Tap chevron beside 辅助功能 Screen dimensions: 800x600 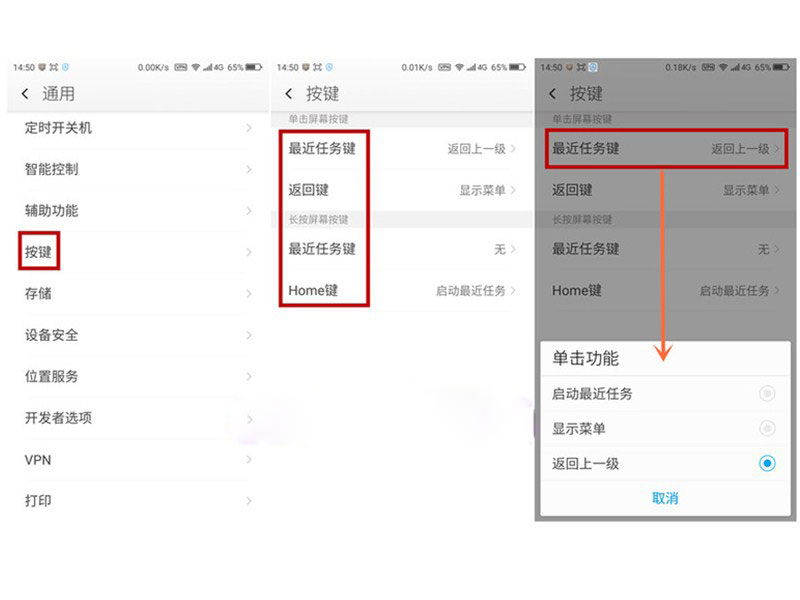[249, 211]
